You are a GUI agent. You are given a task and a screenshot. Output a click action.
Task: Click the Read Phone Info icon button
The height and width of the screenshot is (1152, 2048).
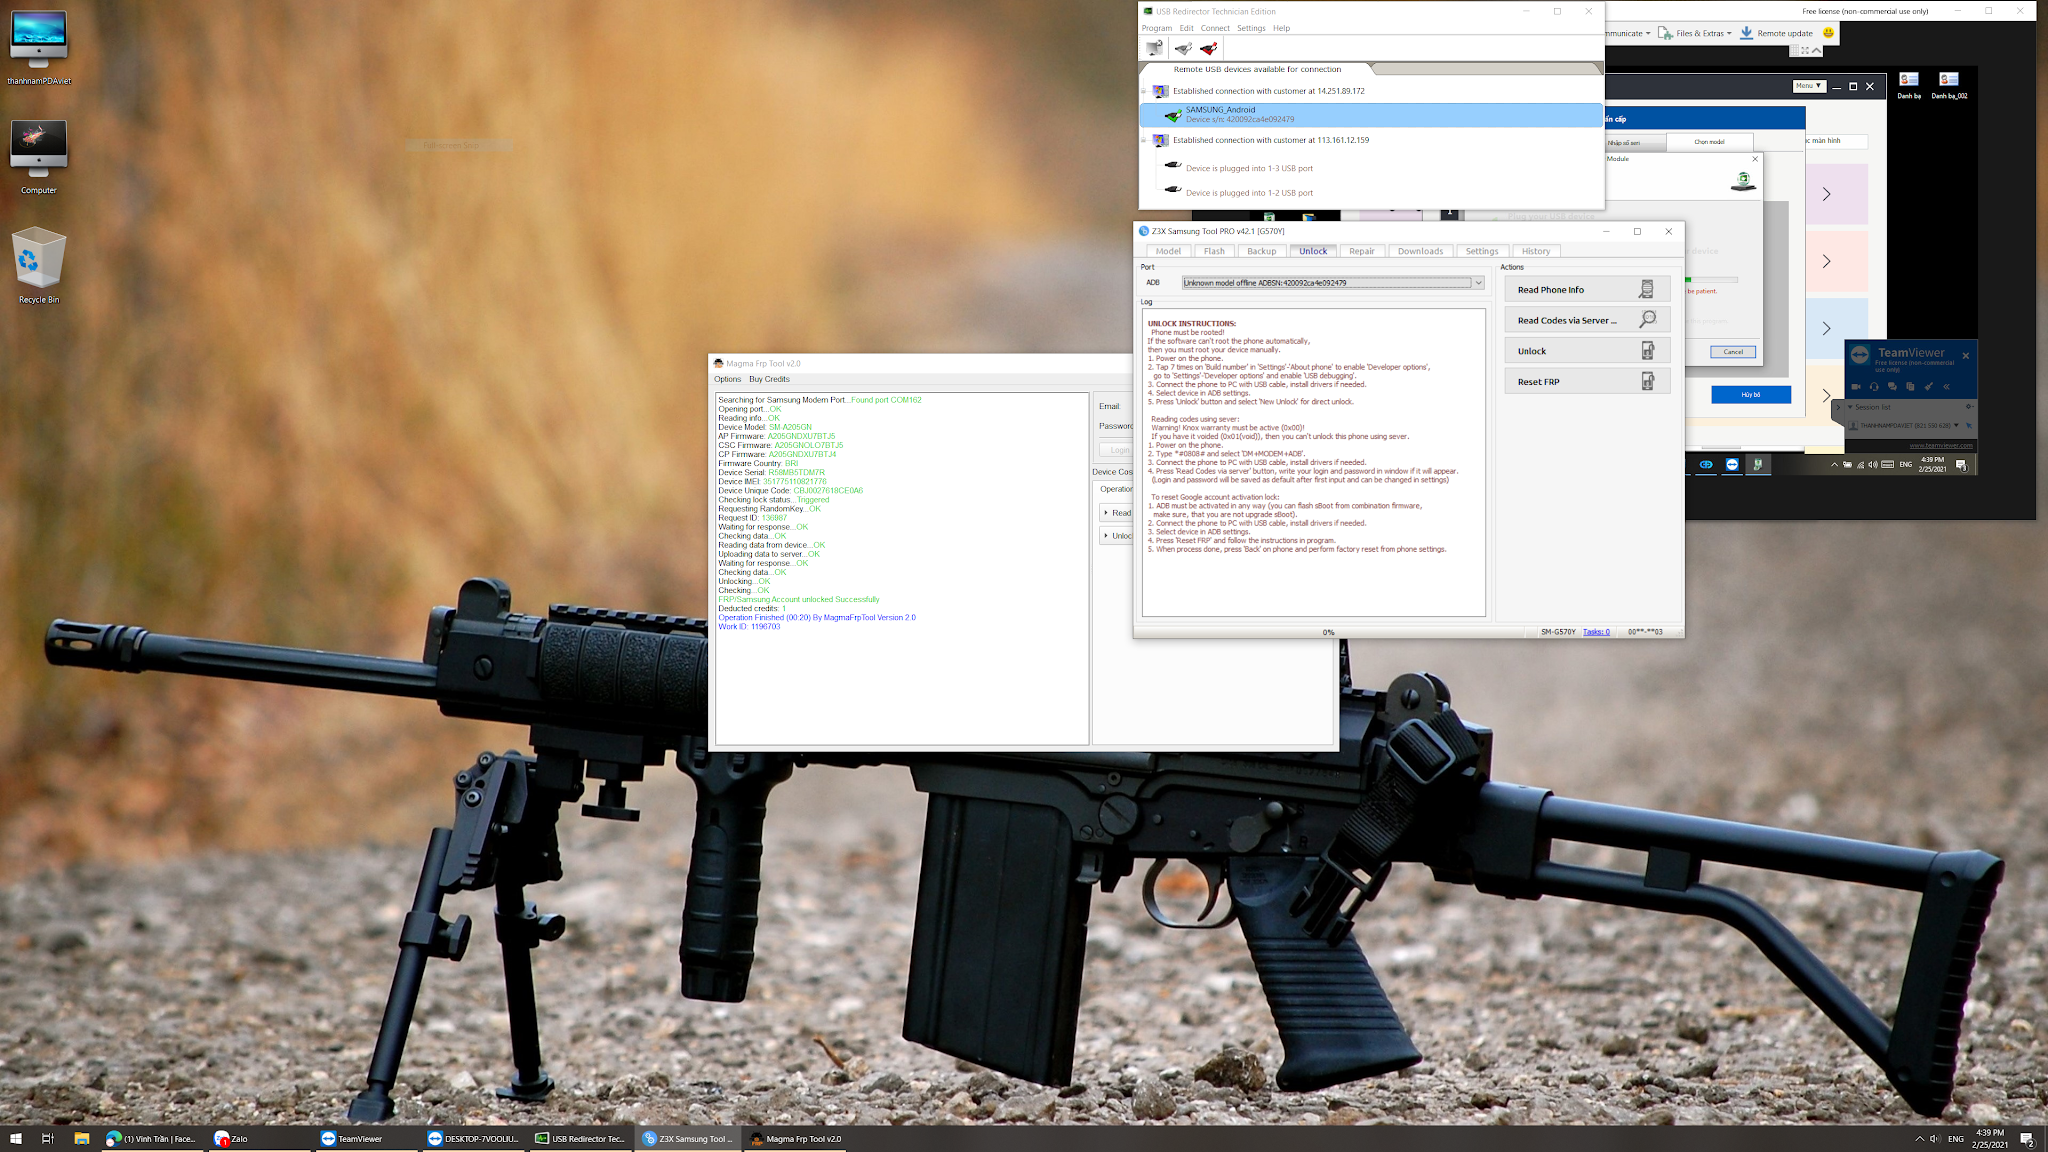click(1646, 290)
